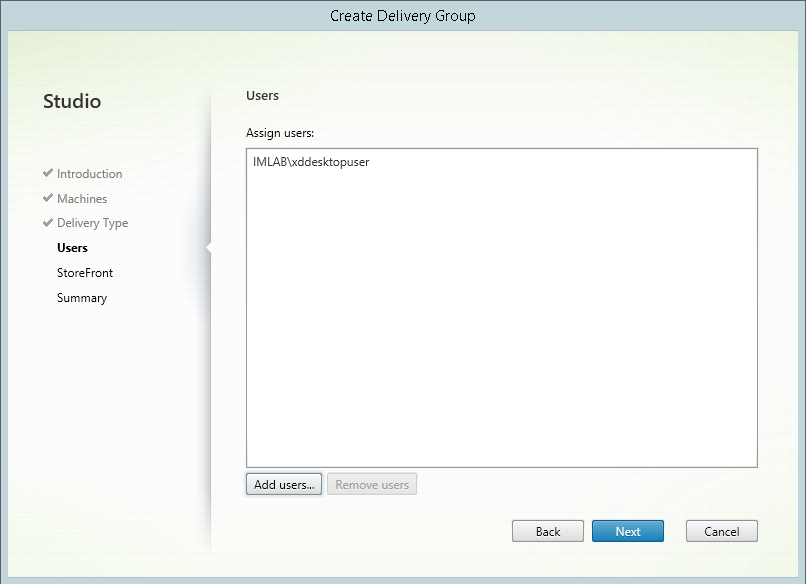Open the StoreFront step
The width and height of the screenshot is (806, 584).
pos(85,272)
